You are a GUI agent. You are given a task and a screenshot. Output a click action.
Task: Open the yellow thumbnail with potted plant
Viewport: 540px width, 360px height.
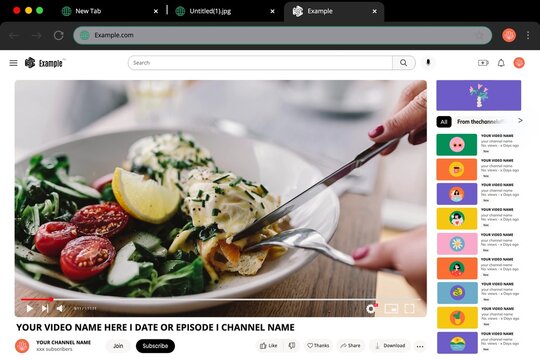[x=457, y=318]
